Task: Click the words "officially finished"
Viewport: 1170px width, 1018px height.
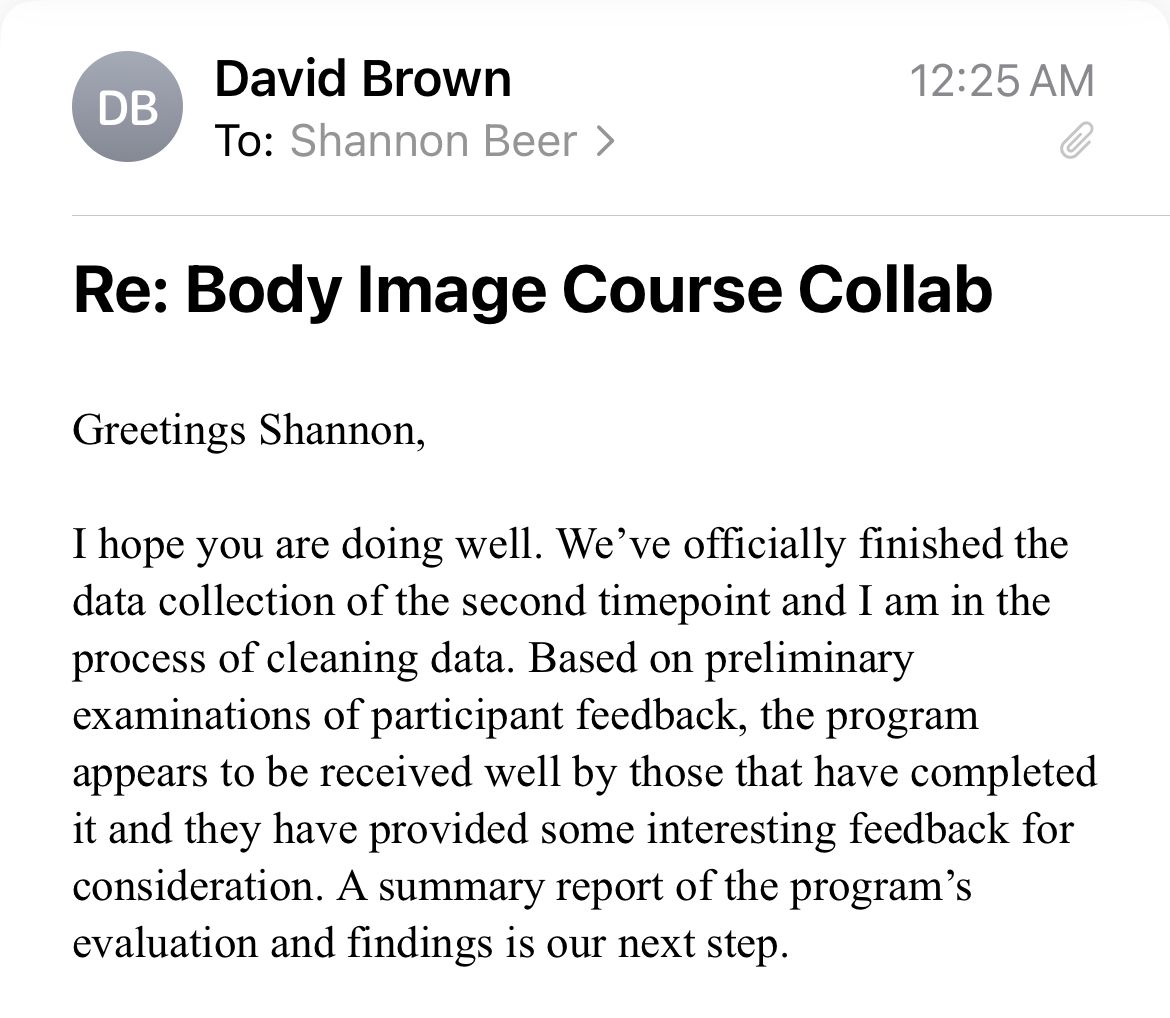Action: pyautogui.click(x=793, y=545)
